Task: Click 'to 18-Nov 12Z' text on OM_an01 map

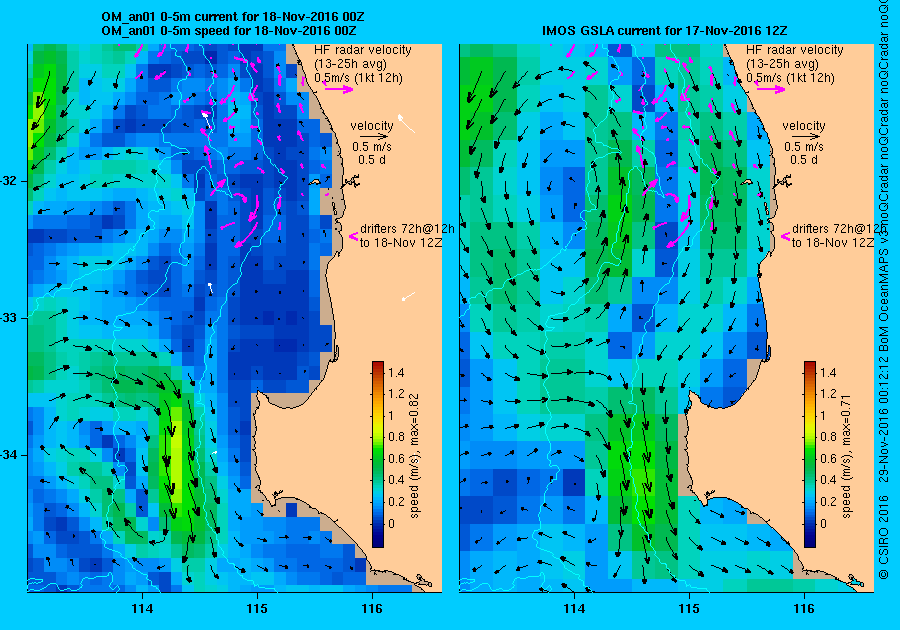Action: 401,243
